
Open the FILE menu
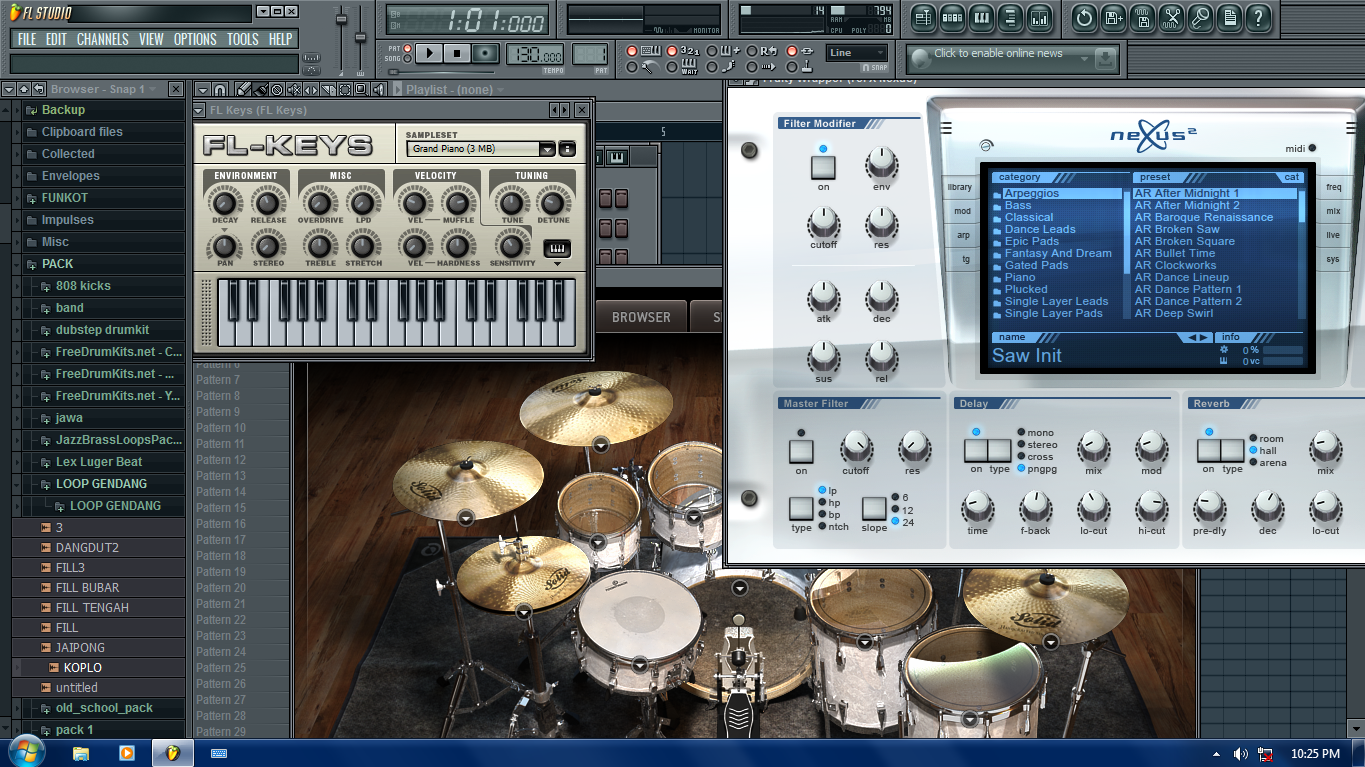click(27, 39)
